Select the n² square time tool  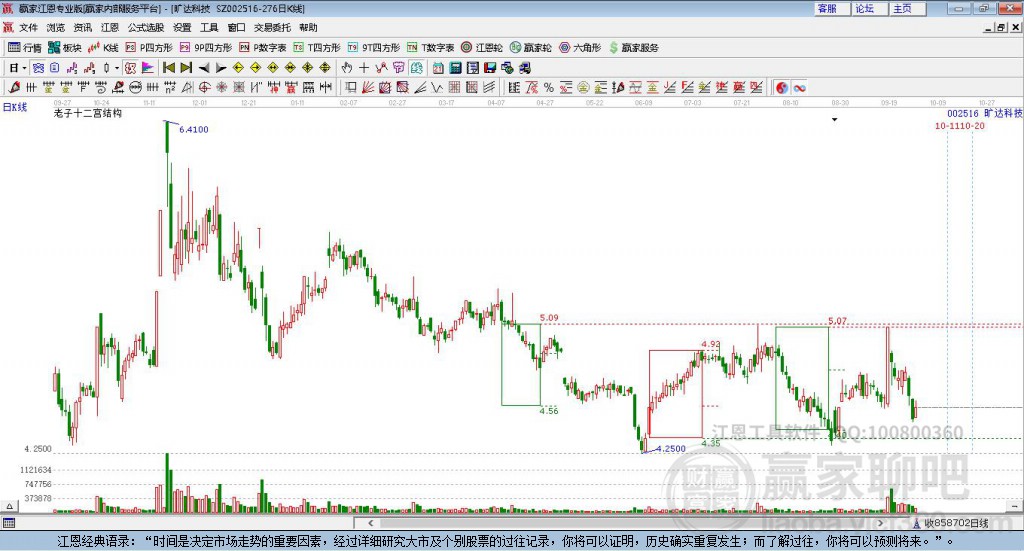click(x=170, y=87)
